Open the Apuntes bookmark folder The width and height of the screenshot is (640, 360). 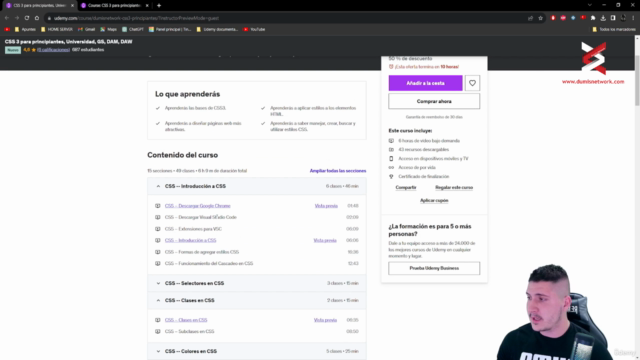[25, 29]
